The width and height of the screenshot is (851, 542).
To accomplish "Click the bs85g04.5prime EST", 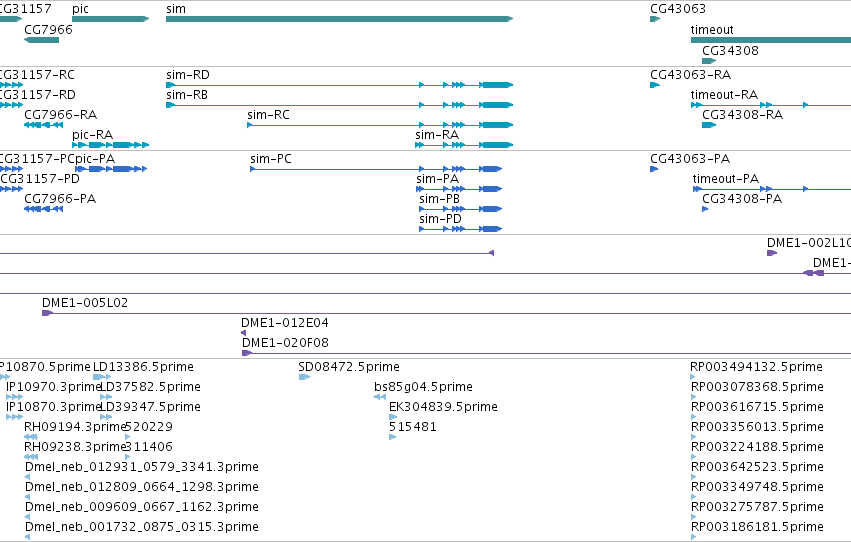I will coord(380,397).
